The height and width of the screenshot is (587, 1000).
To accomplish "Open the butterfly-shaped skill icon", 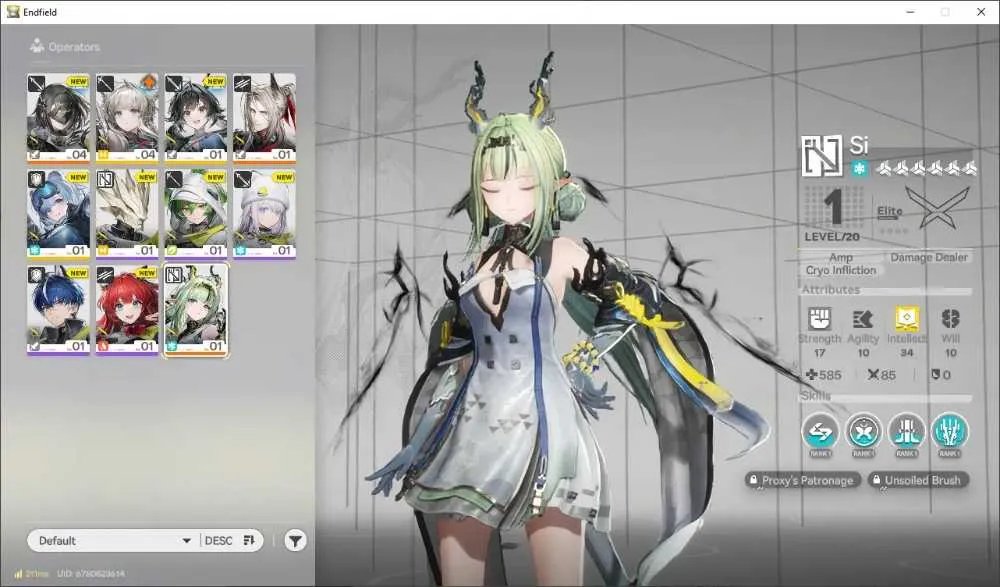I will click(864, 432).
